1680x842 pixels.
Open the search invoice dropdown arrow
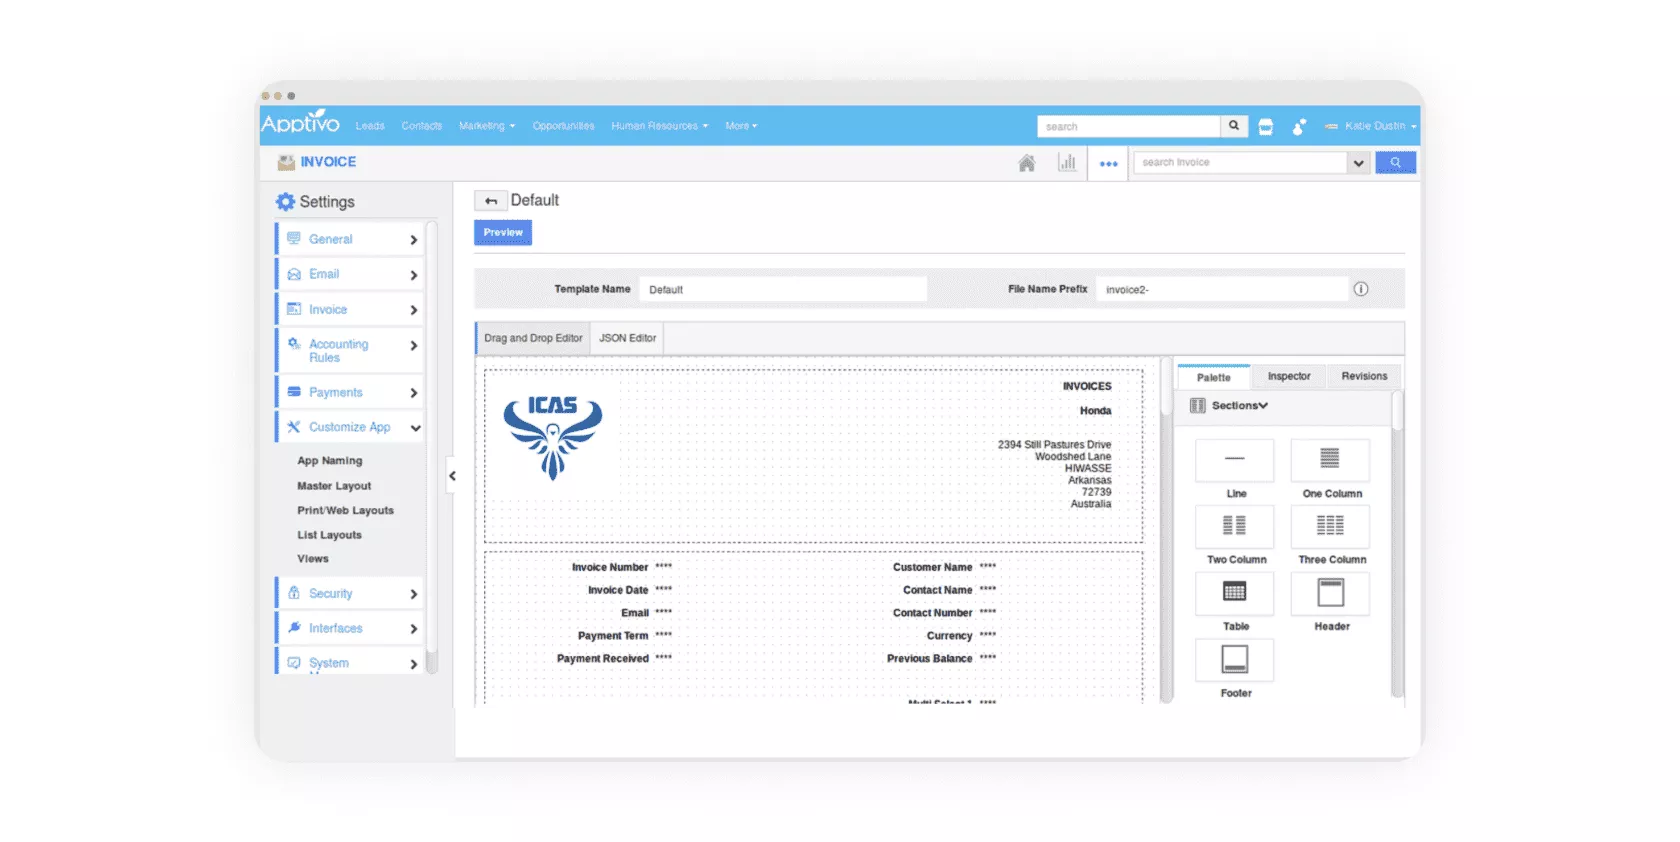1358,163
